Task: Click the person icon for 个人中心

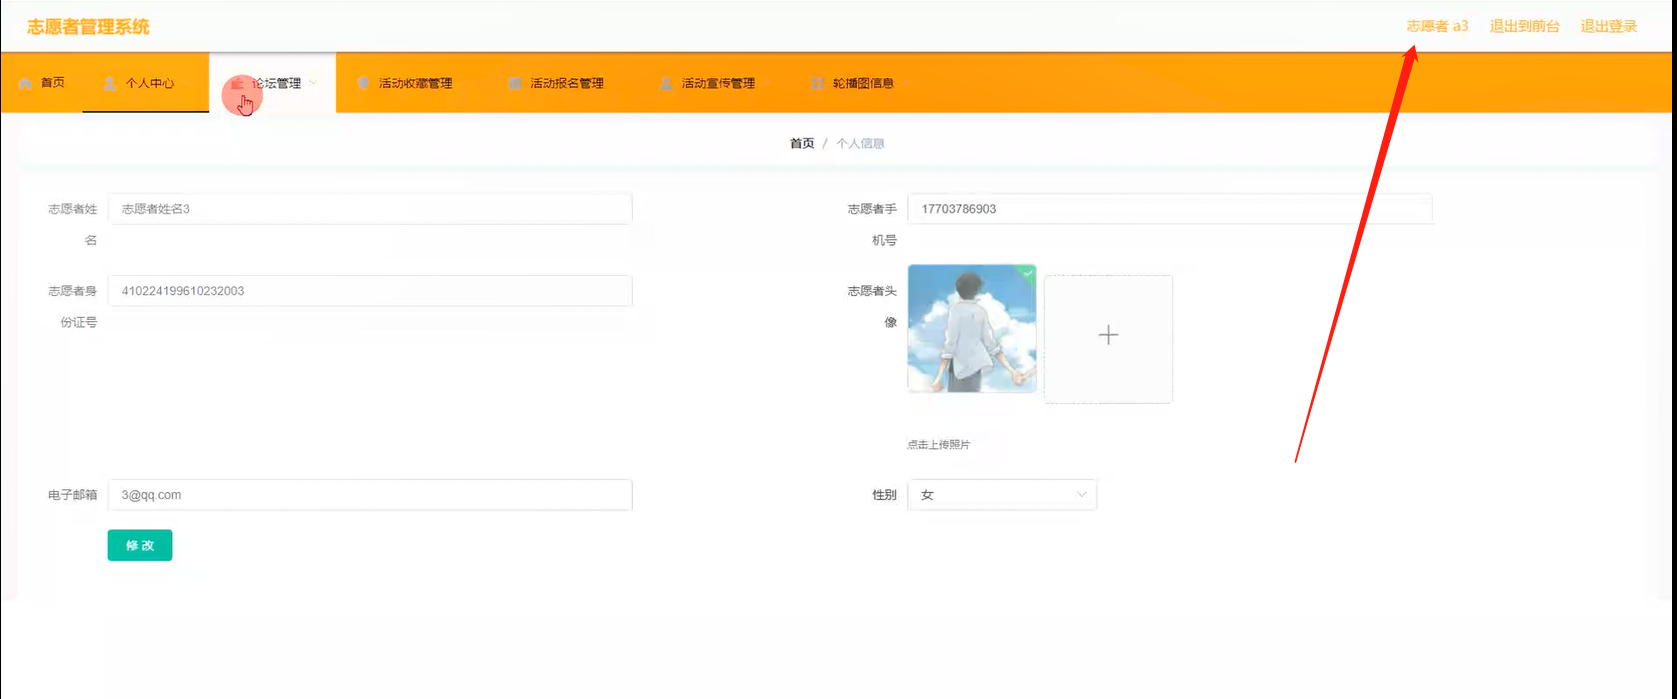Action: point(109,83)
